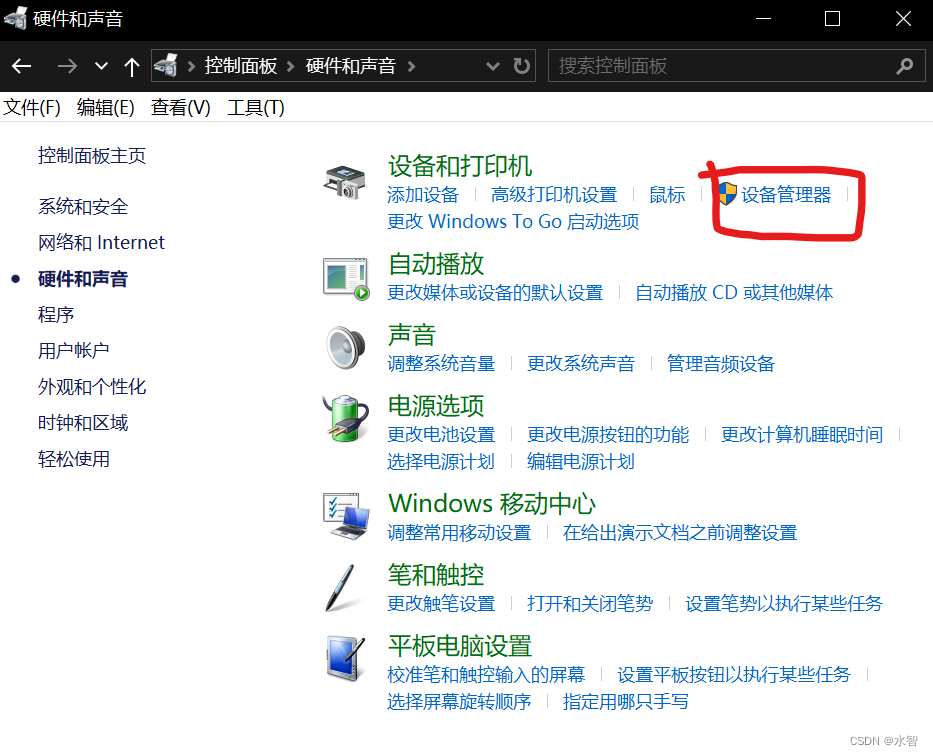Open 轻松使用 in the sidebar
The width and height of the screenshot is (933, 756).
(74, 459)
